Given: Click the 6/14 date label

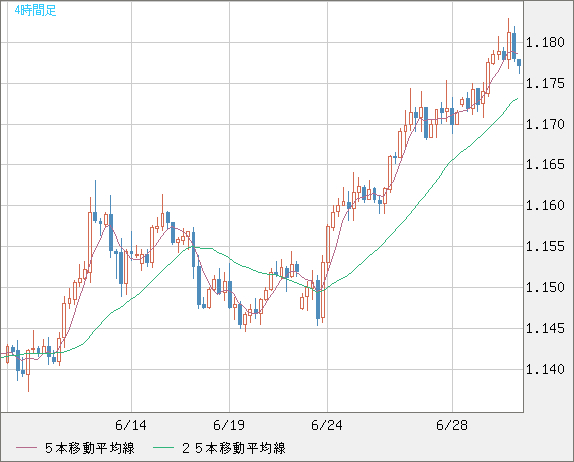Looking at the screenshot, I should (x=131, y=425).
